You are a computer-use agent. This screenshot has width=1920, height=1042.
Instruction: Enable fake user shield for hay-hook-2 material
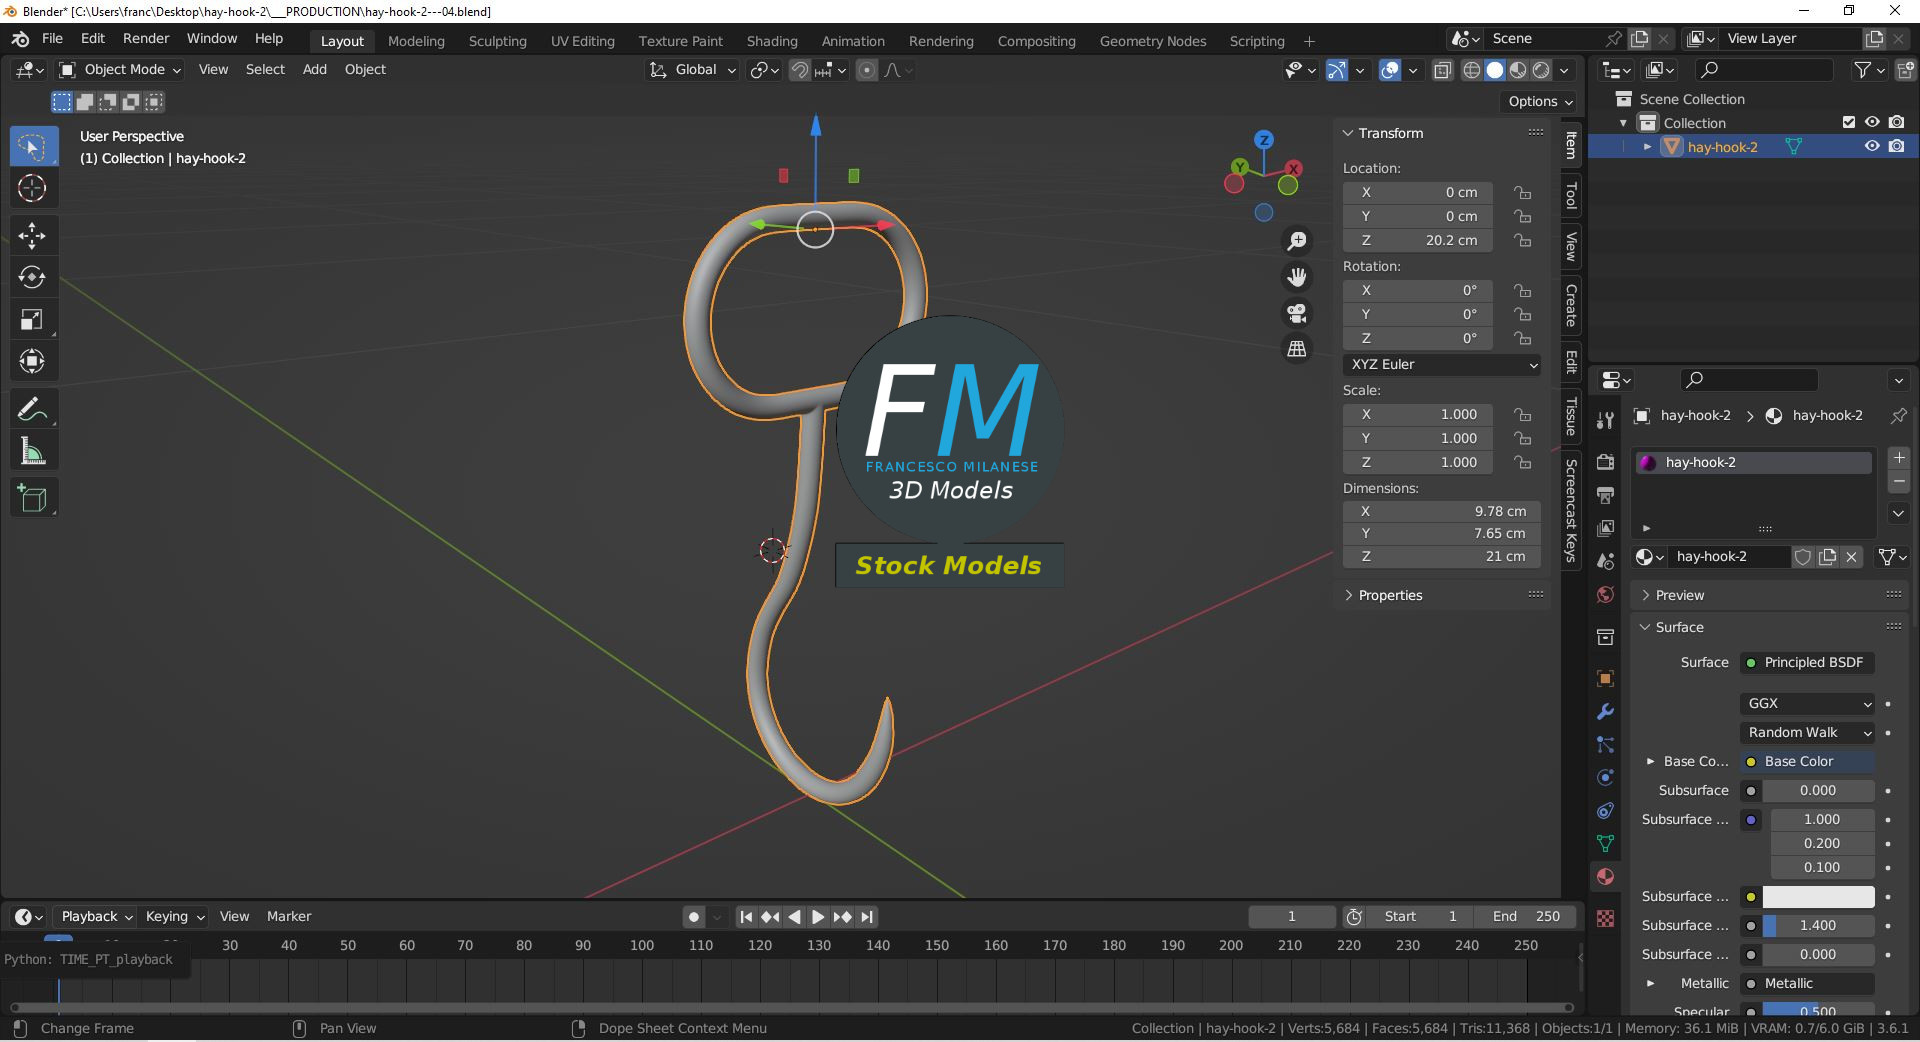[1803, 557]
